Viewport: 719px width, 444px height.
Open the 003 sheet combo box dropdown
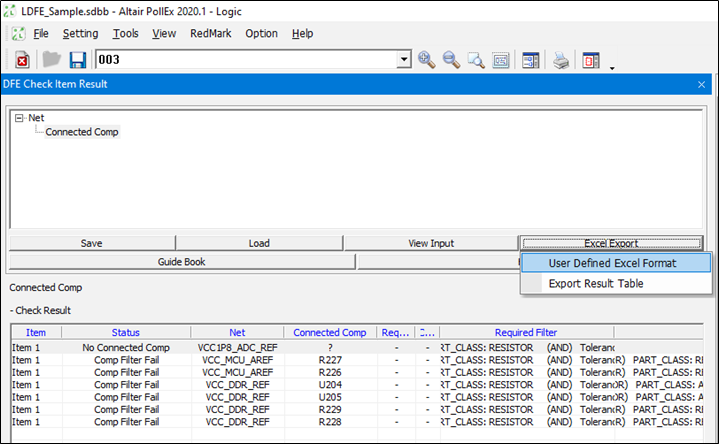[404, 60]
